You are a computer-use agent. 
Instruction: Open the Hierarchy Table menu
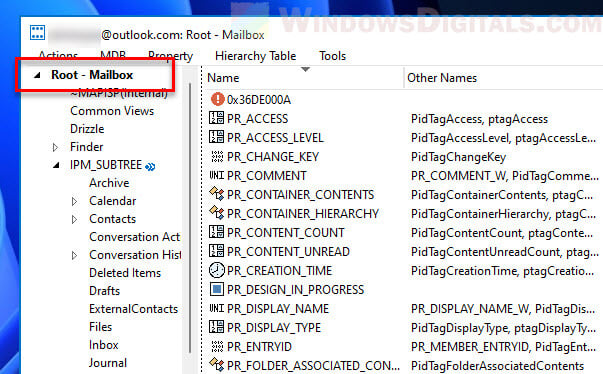(256, 56)
